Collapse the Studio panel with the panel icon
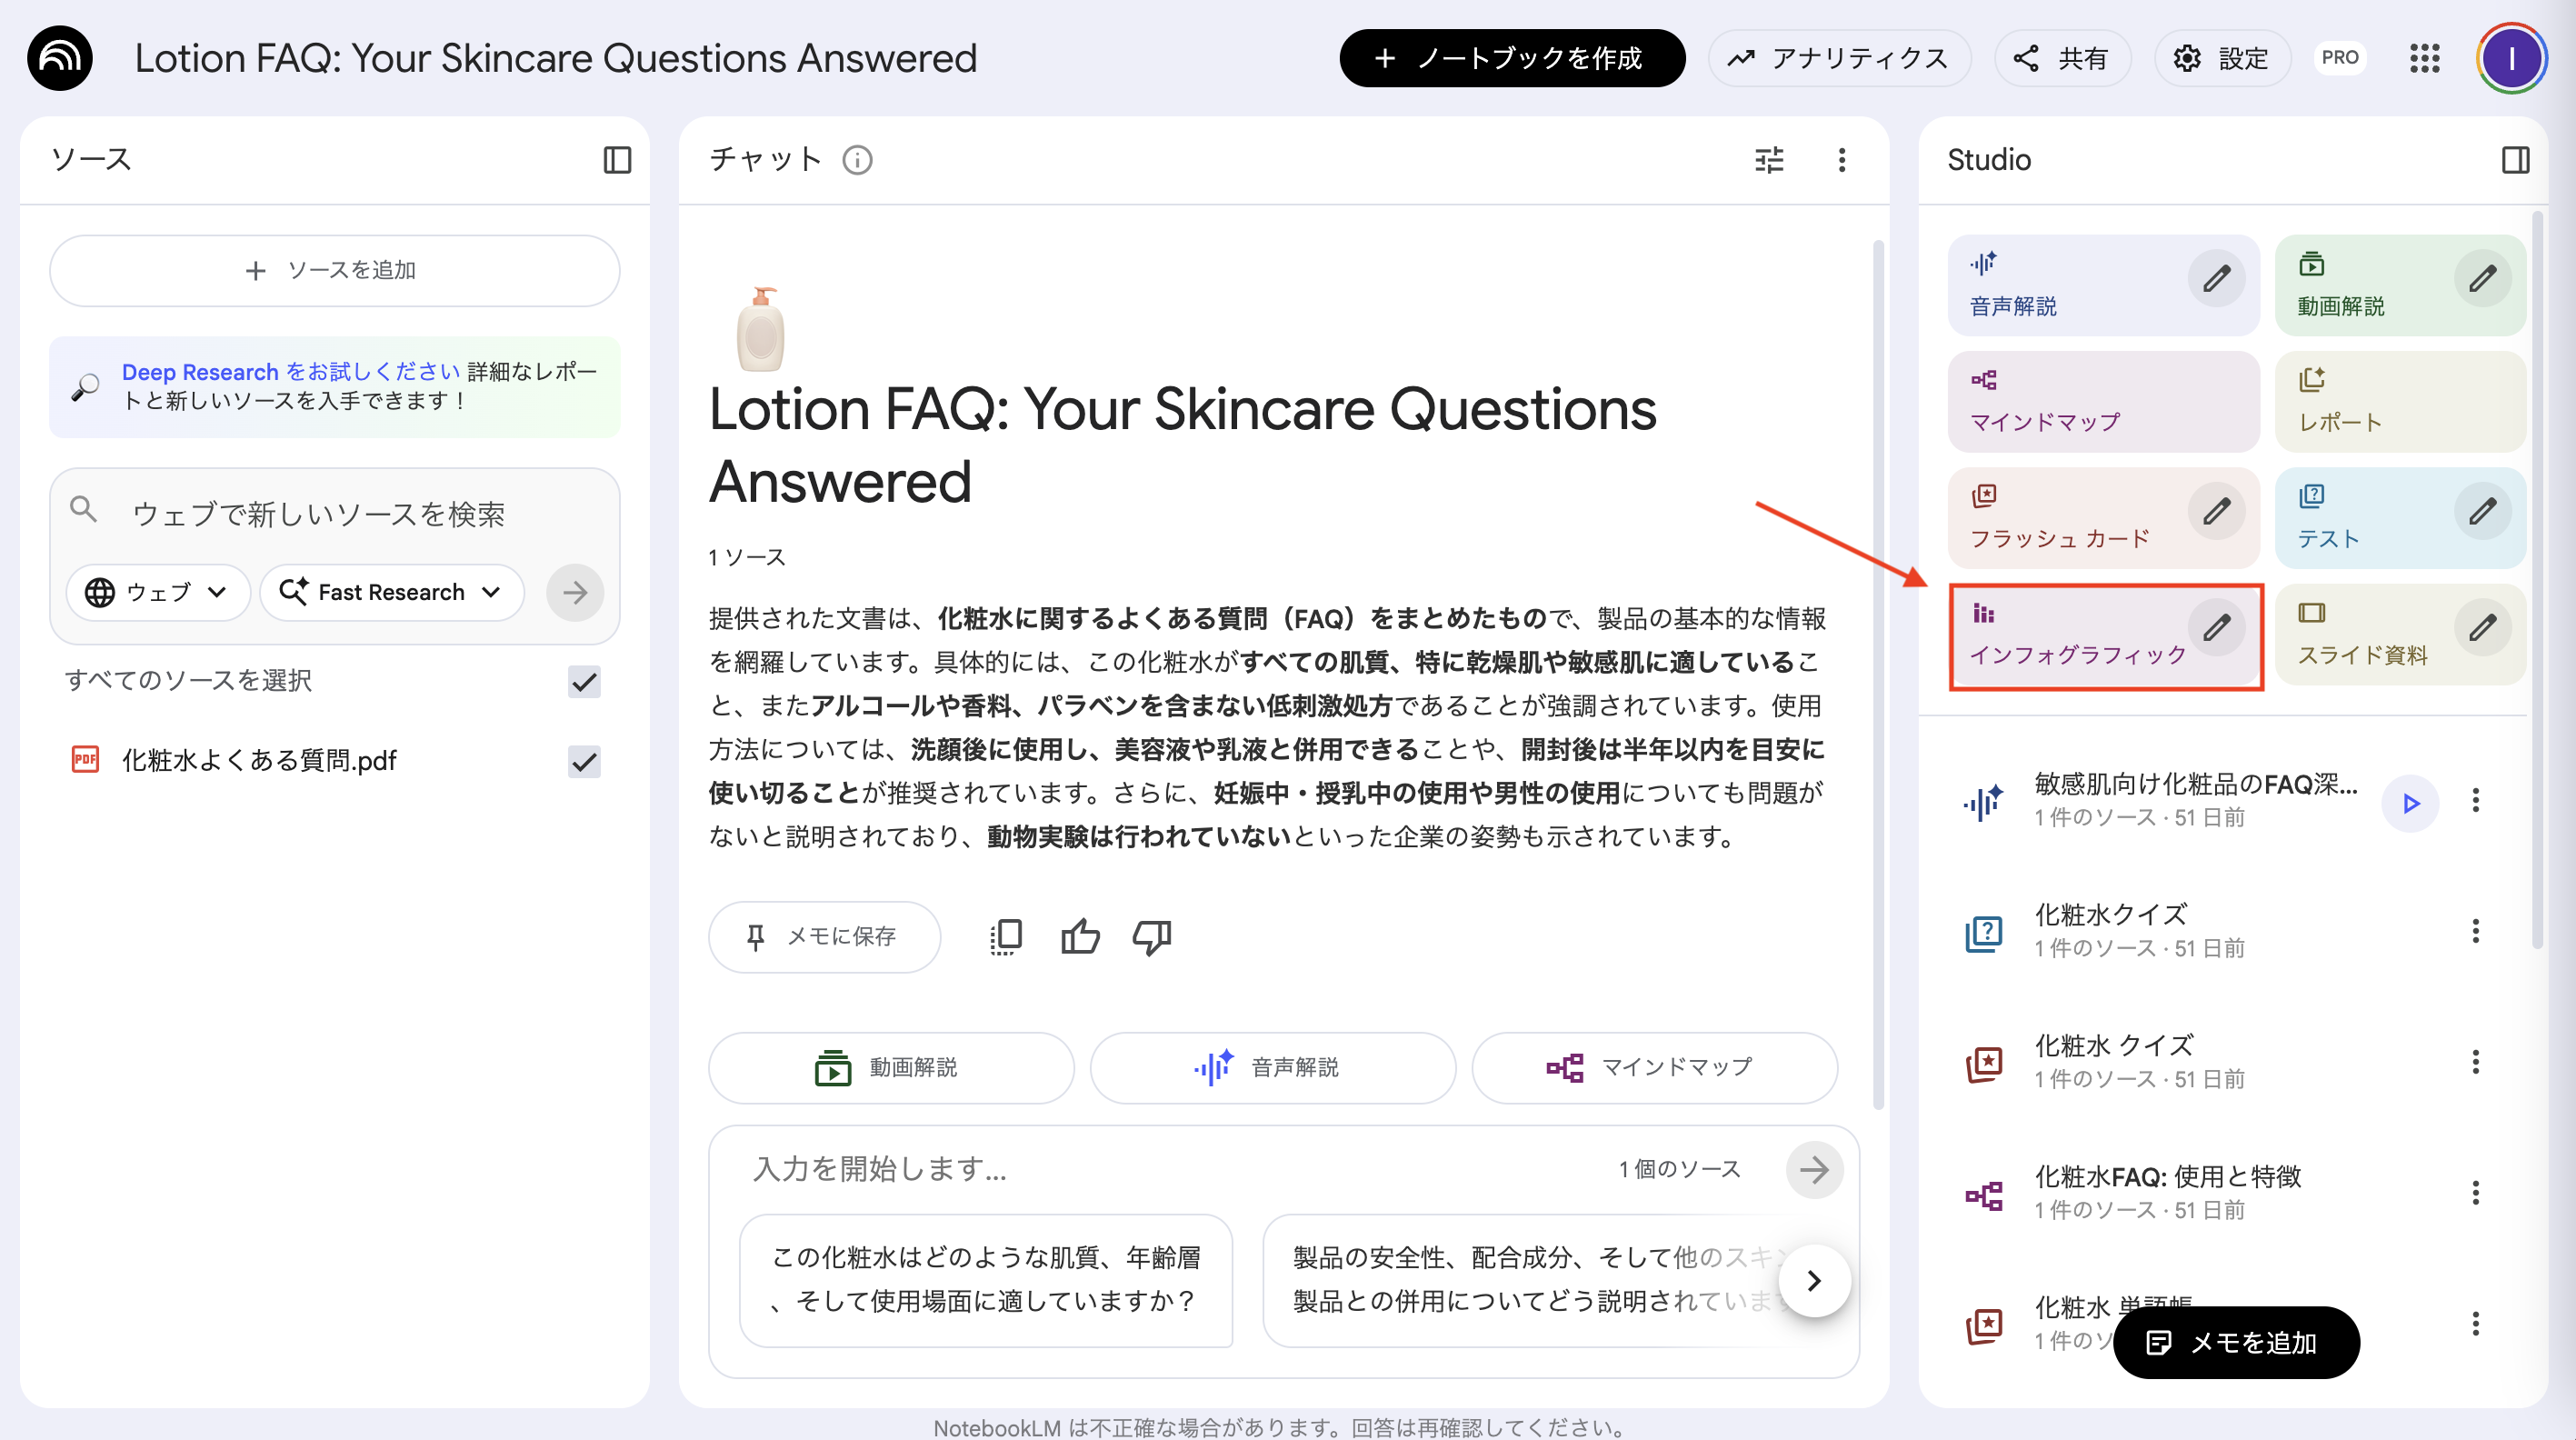This screenshot has width=2576, height=1440. pos(2515,160)
